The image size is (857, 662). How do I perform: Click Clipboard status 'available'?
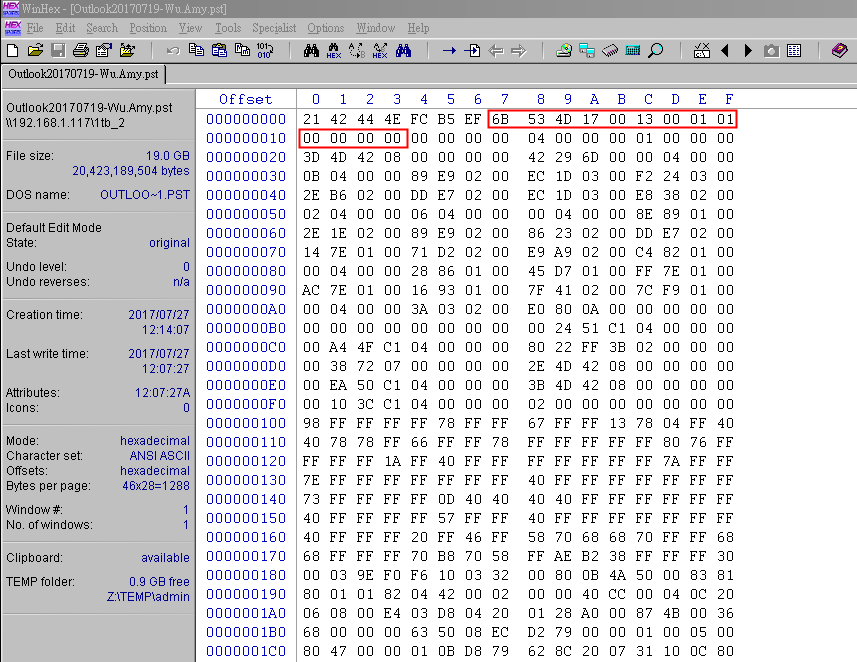coord(165,558)
